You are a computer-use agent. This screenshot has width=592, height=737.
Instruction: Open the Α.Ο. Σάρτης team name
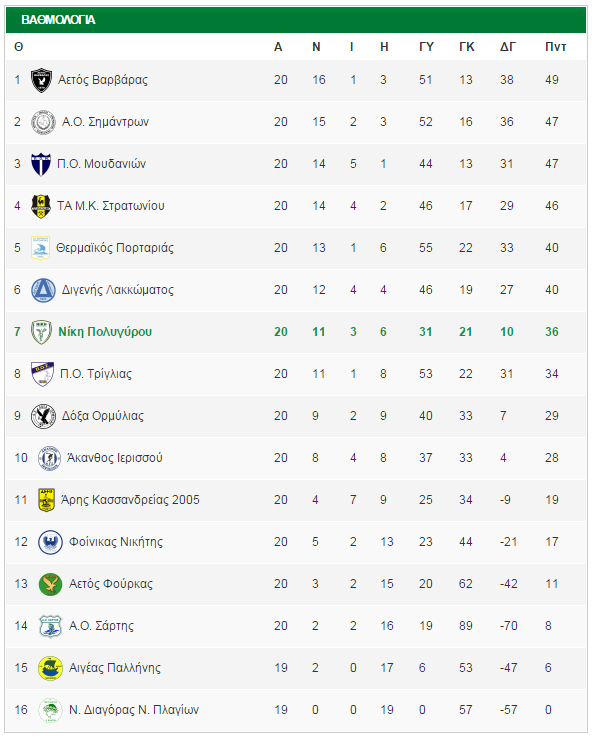pos(101,626)
